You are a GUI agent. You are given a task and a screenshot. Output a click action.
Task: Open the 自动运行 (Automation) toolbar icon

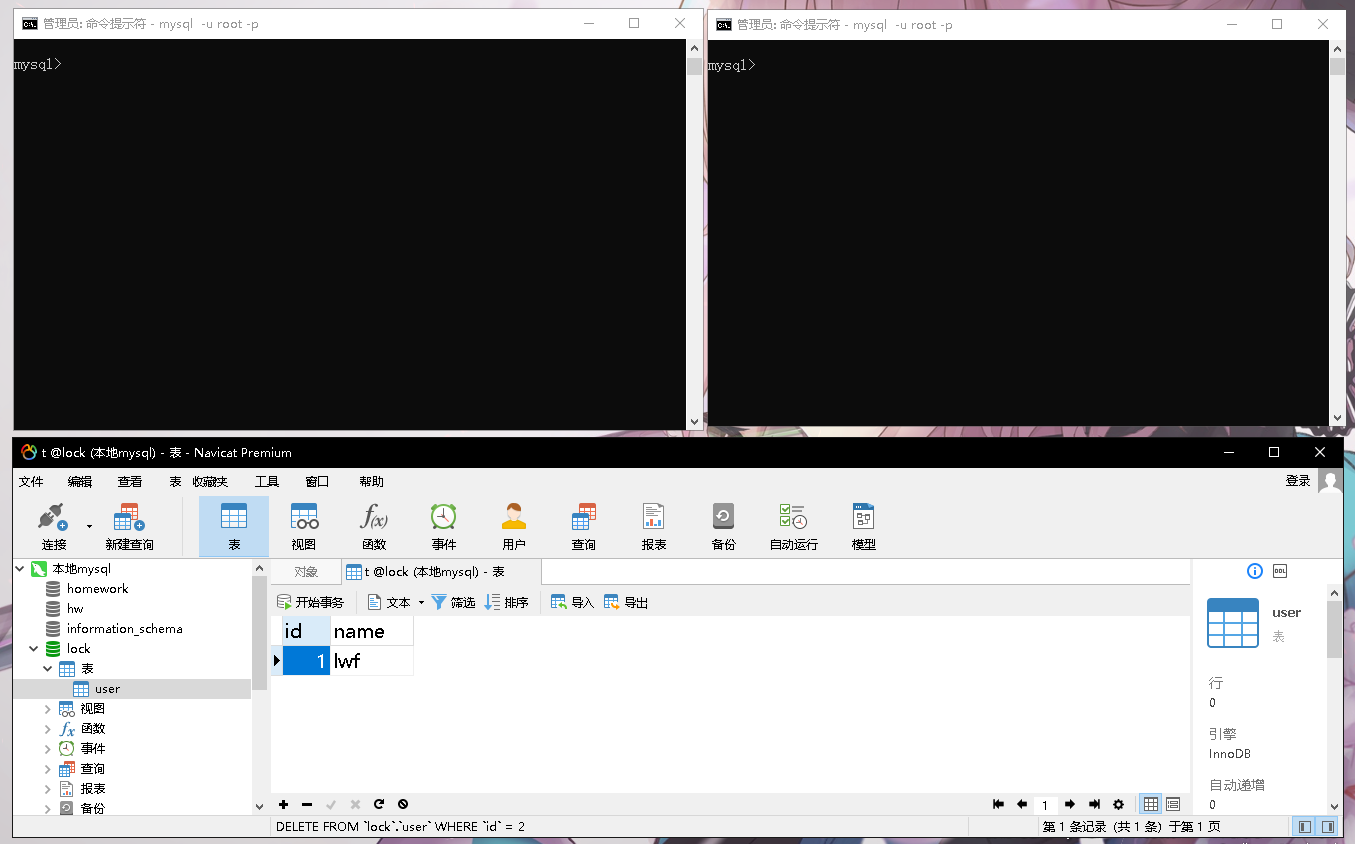(x=793, y=526)
